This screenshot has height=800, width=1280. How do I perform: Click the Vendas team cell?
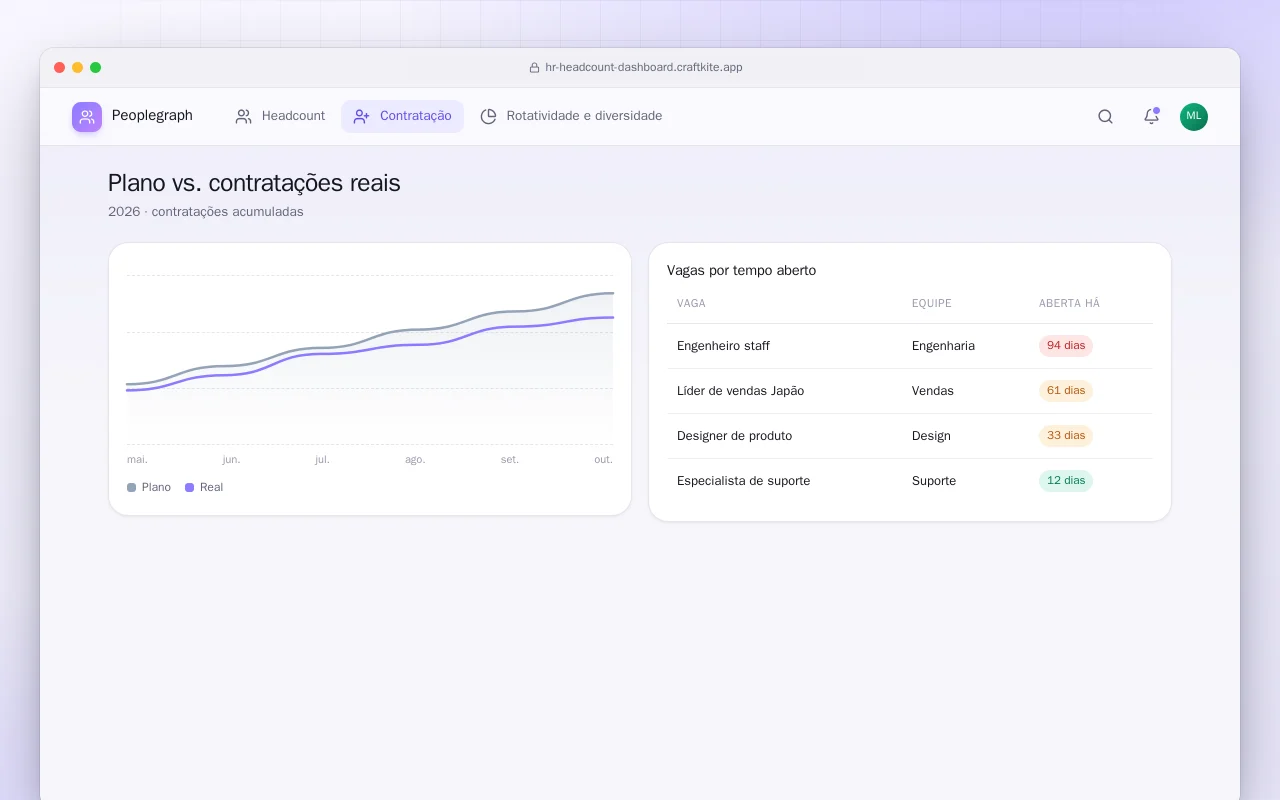[933, 391]
